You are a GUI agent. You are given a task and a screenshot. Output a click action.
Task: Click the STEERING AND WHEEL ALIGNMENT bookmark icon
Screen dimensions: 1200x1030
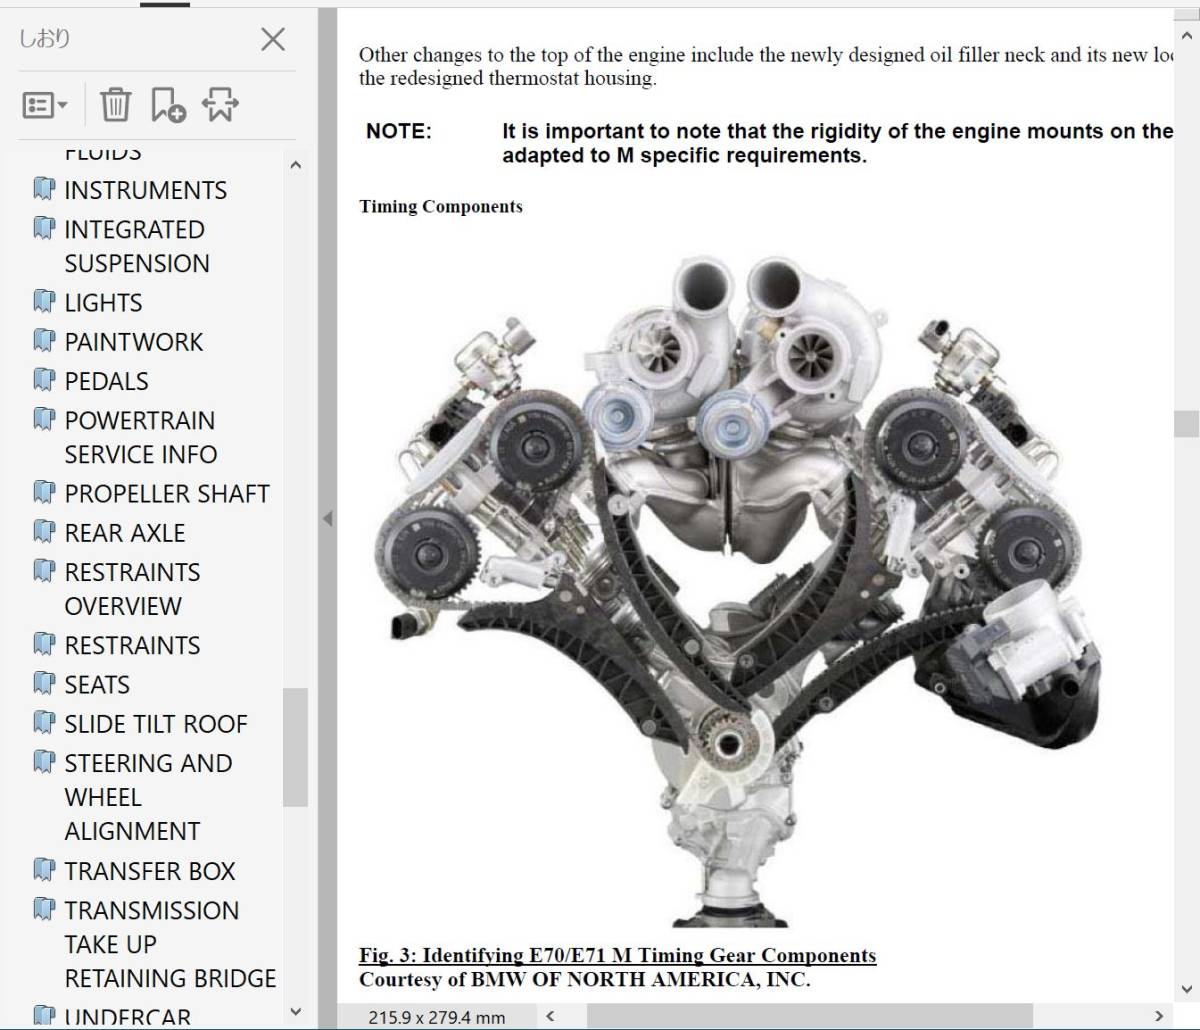pyautogui.click(x=44, y=763)
